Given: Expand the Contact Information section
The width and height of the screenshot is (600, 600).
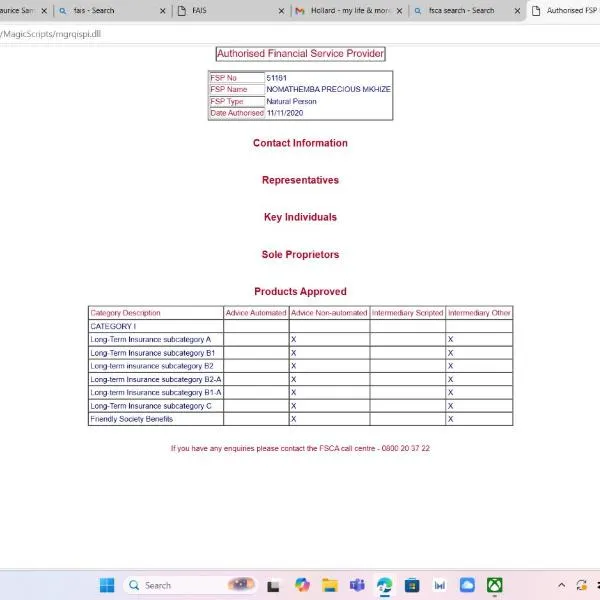Looking at the screenshot, I should (x=300, y=143).
